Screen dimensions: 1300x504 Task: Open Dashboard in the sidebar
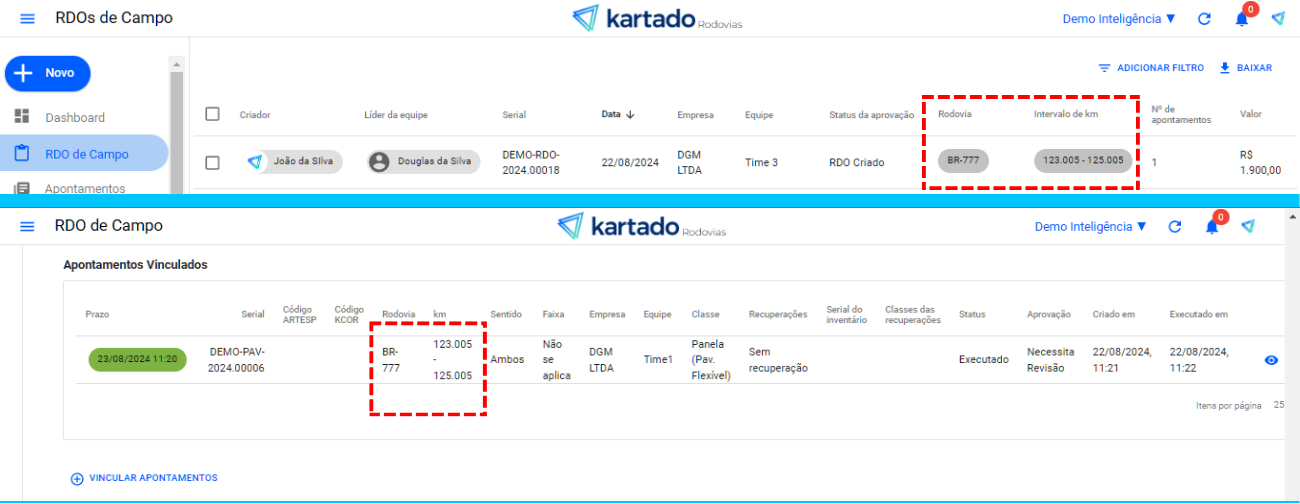74,117
